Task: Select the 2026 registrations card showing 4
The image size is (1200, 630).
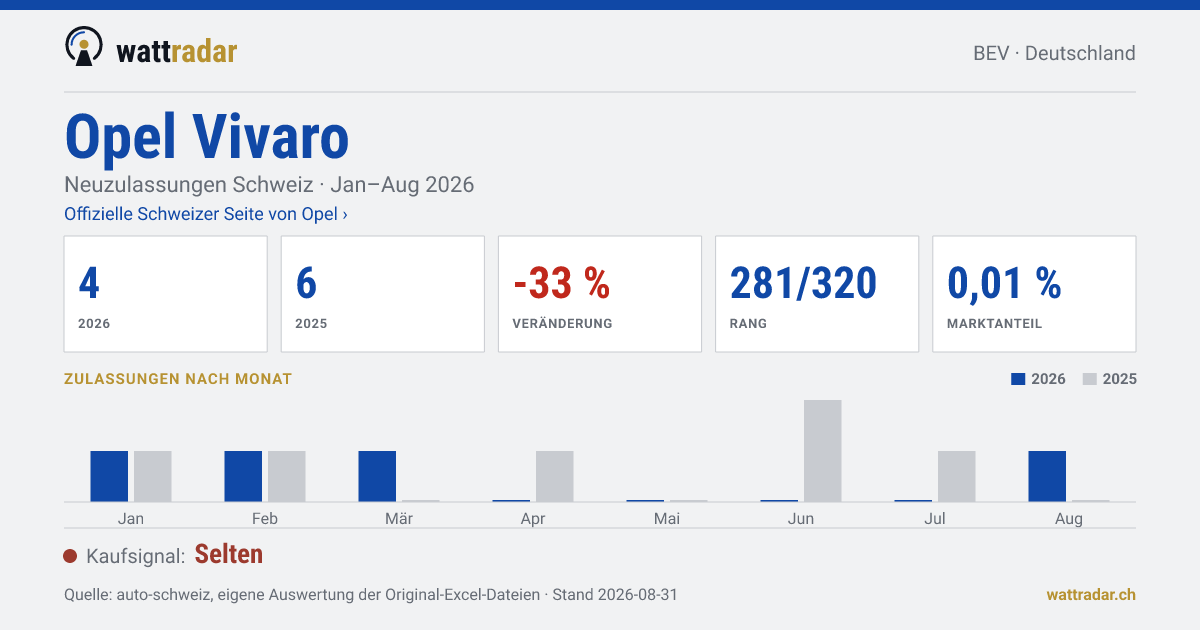Action: (166, 294)
